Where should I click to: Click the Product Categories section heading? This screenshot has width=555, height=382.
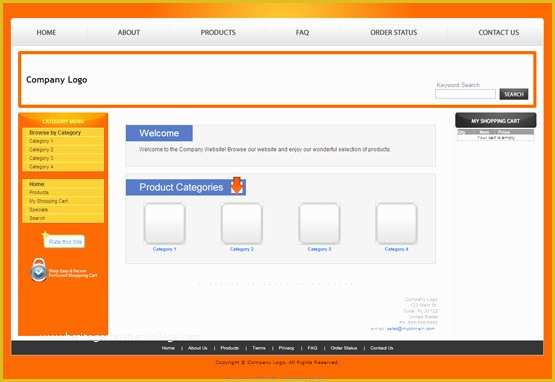click(185, 187)
